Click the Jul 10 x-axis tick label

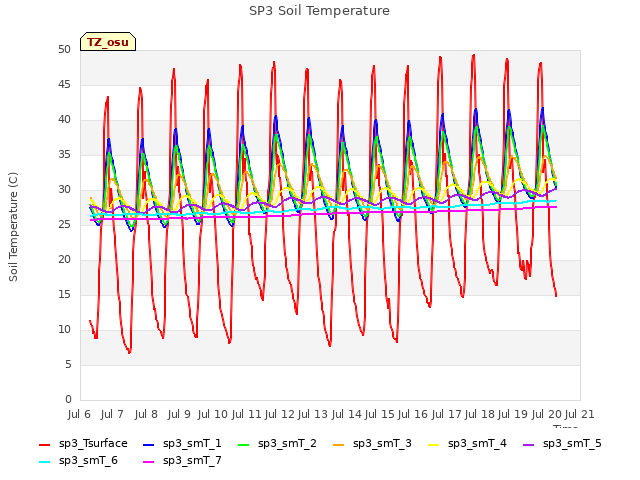[213, 415]
